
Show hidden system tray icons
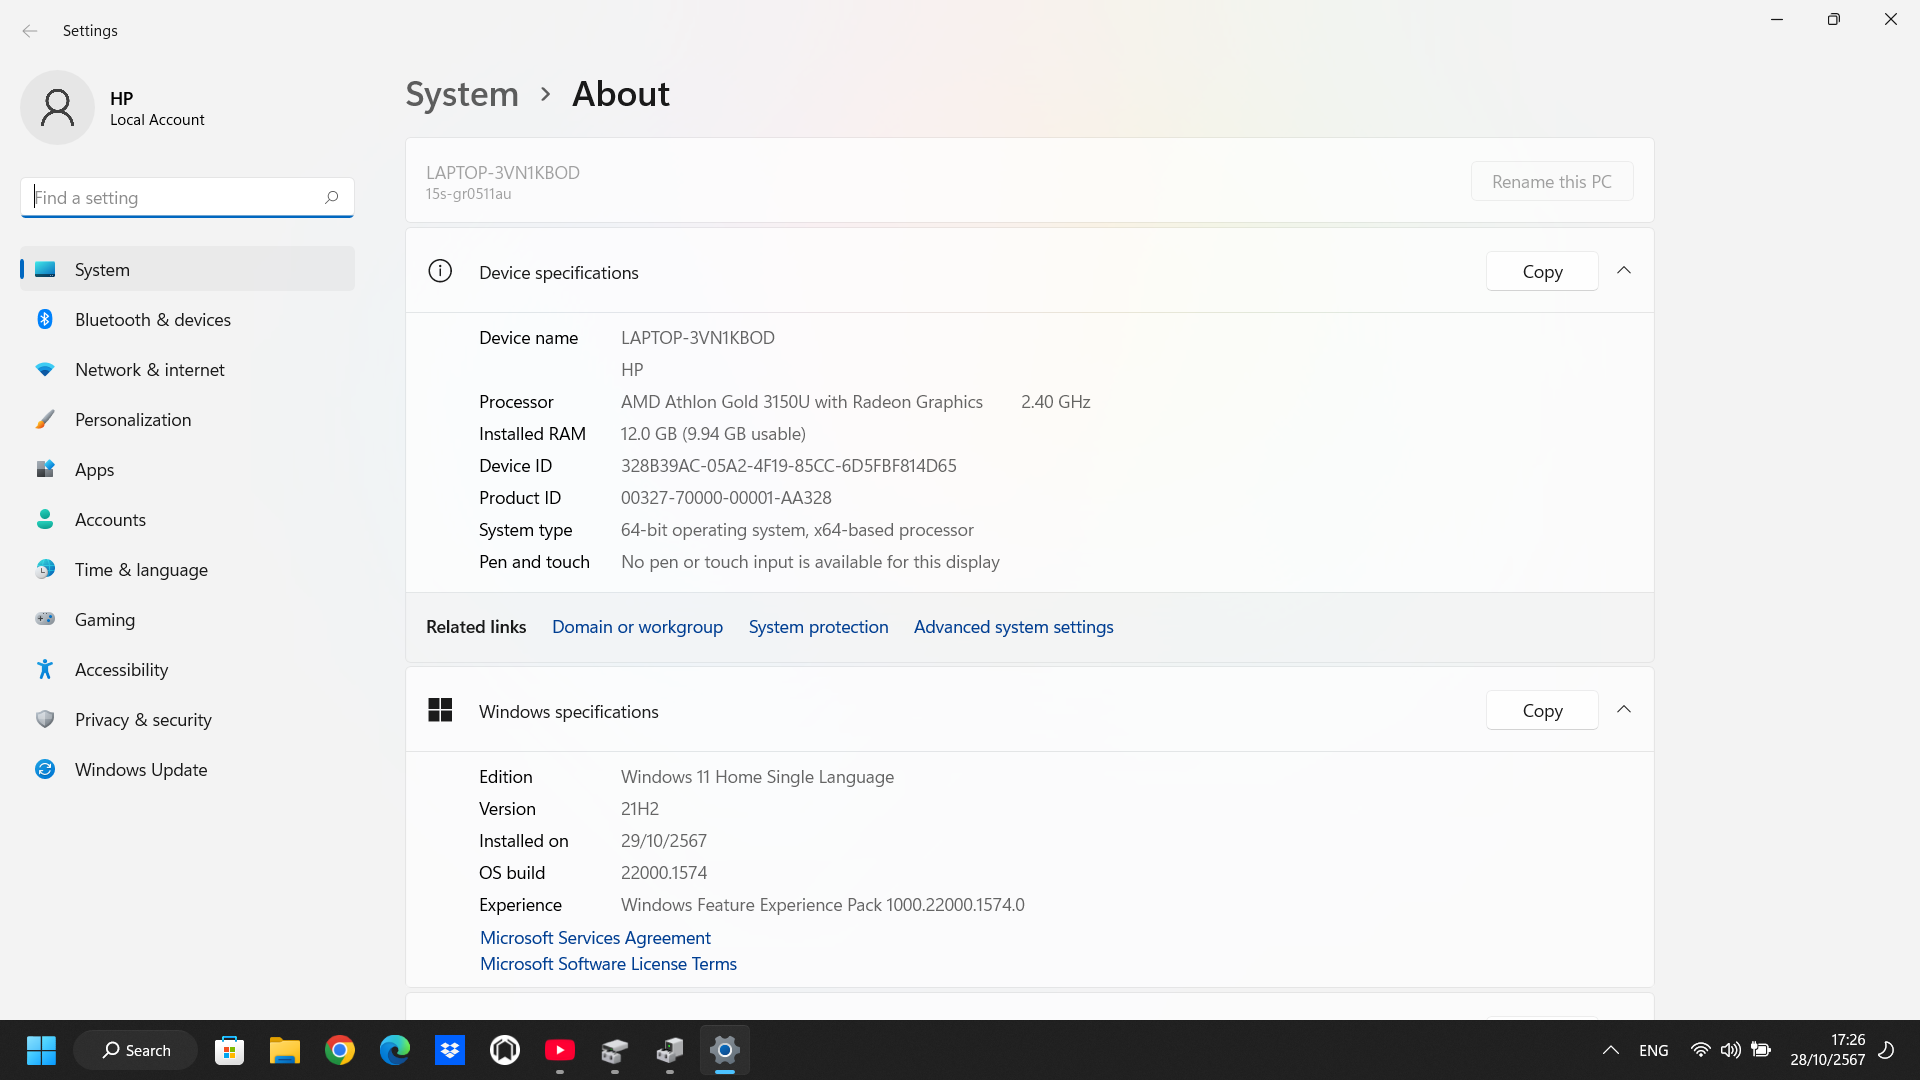(x=1610, y=1050)
